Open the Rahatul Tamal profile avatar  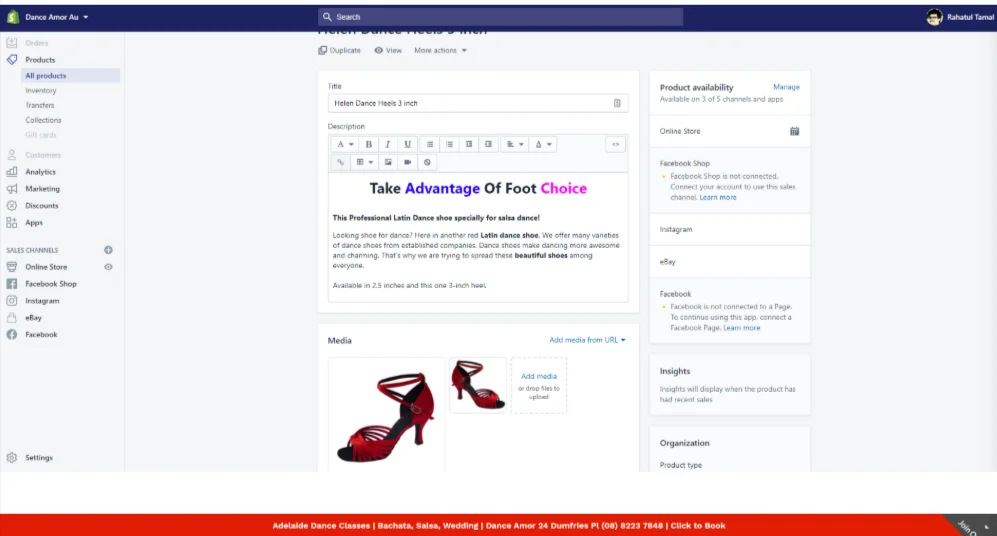point(934,17)
